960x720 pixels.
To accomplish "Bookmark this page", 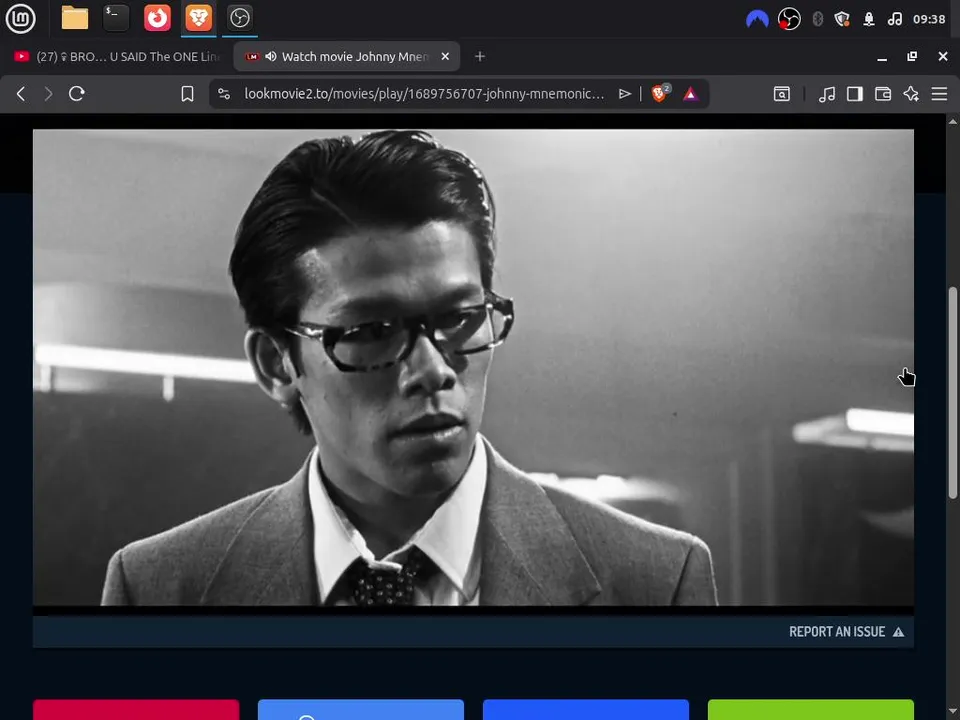I will 187,94.
